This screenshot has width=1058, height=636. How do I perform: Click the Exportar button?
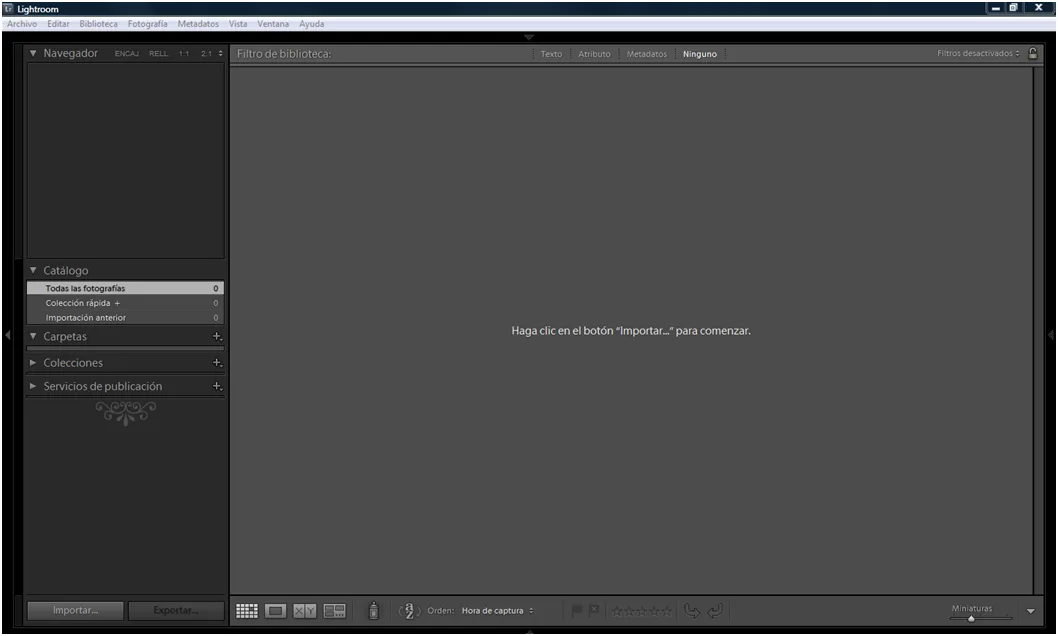176,610
